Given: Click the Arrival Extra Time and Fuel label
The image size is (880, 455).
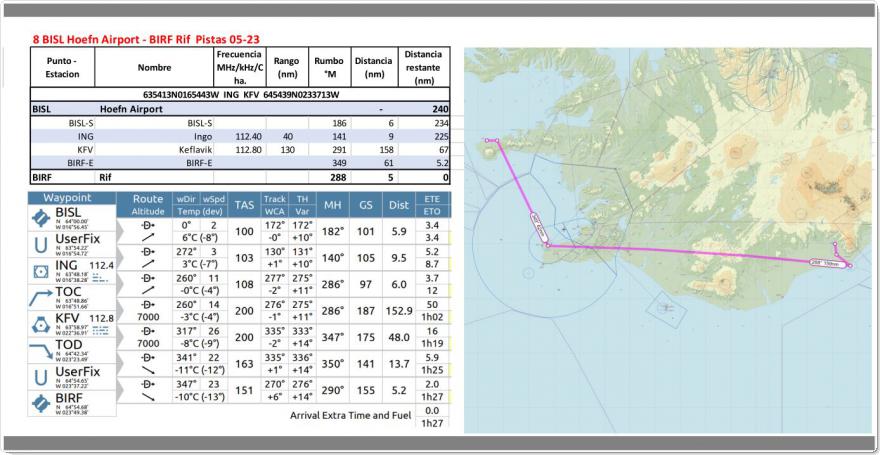Looking at the screenshot, I should 350,416.
